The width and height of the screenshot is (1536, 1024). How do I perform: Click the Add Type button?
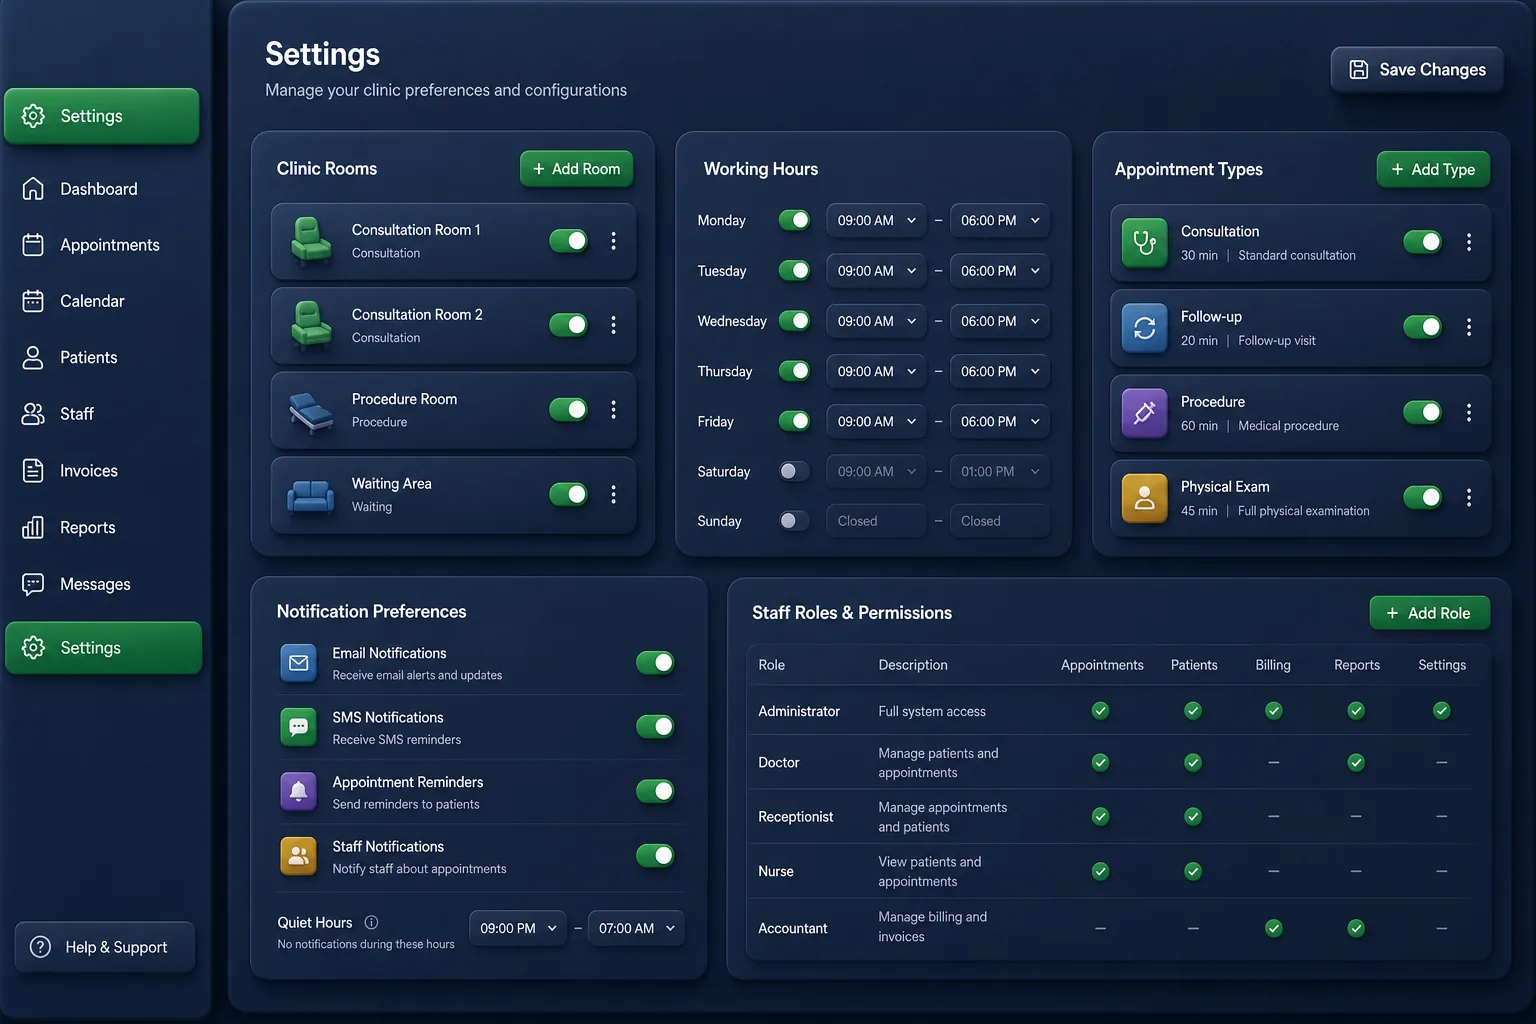[1433, 170]
